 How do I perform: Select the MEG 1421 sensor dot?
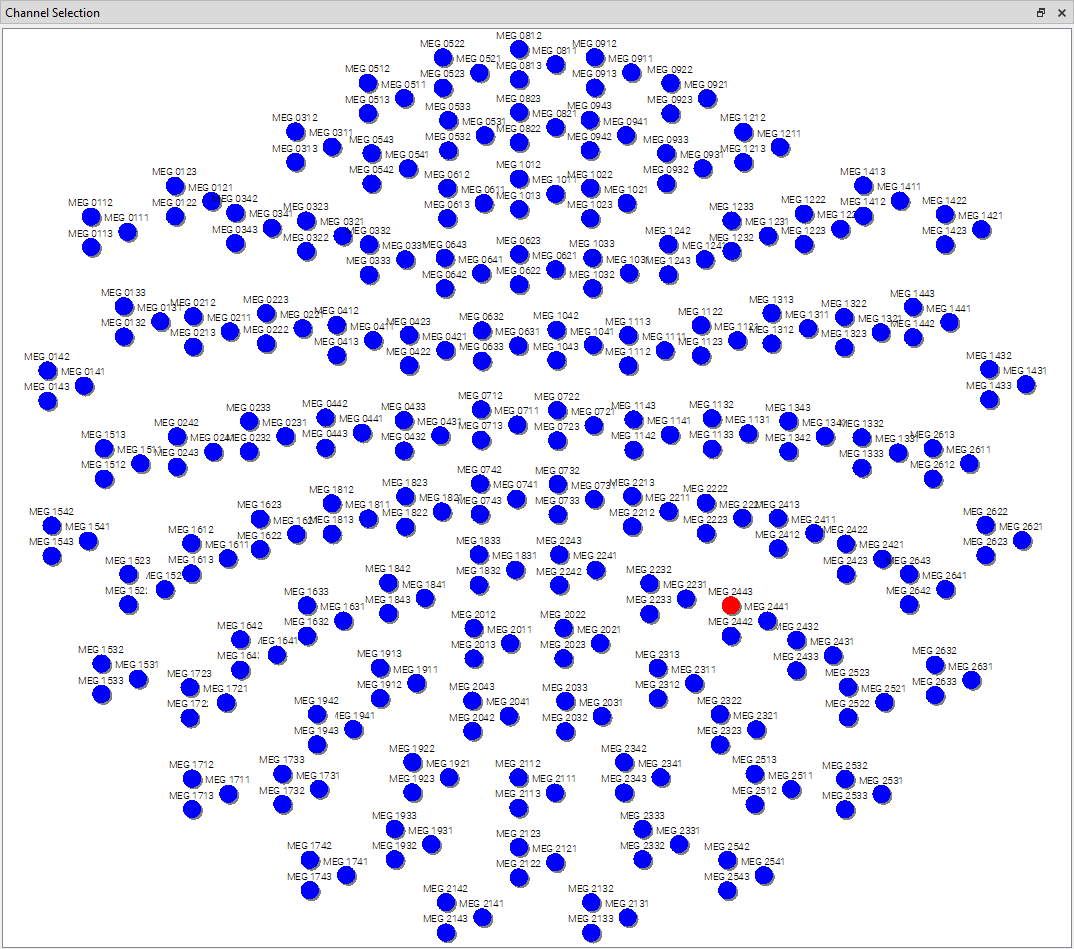pyautogui.click(x=981, y=229)
